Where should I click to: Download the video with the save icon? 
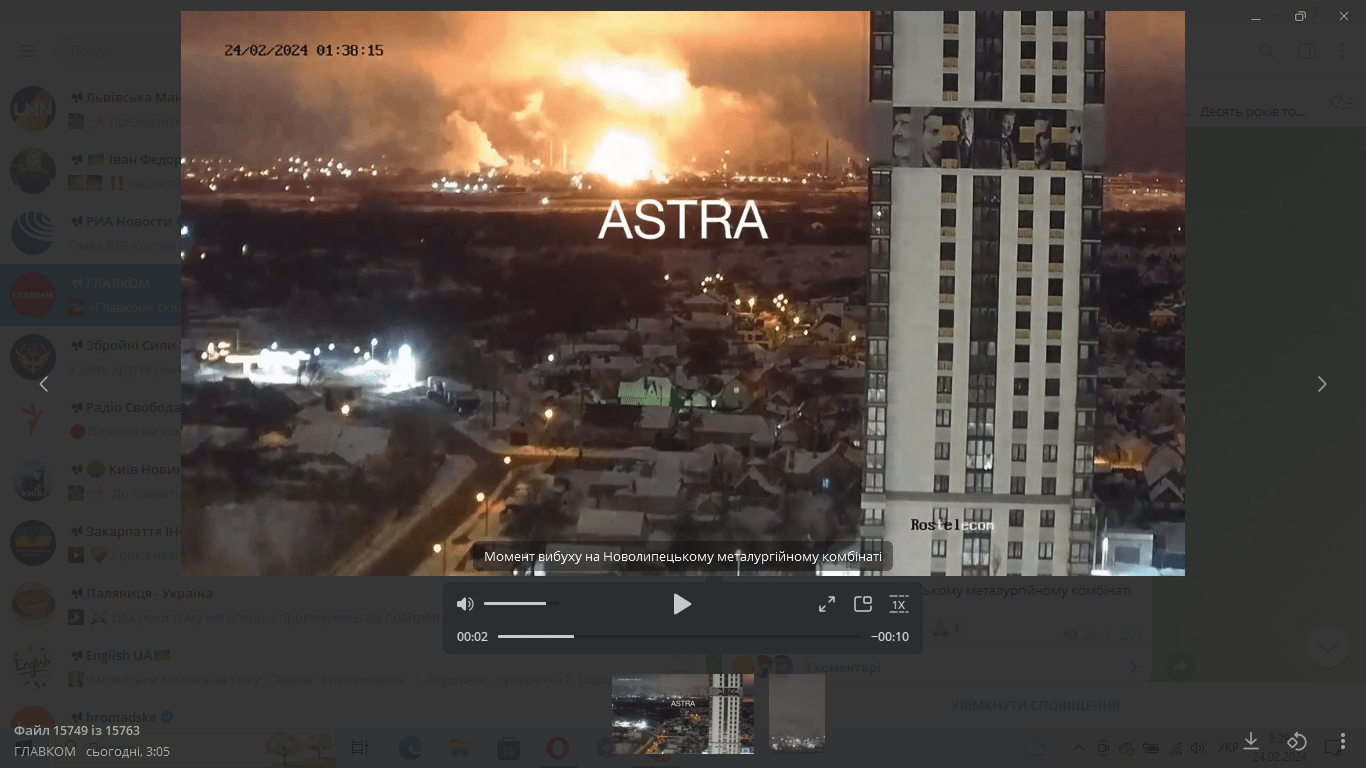tap(1251, 741)
